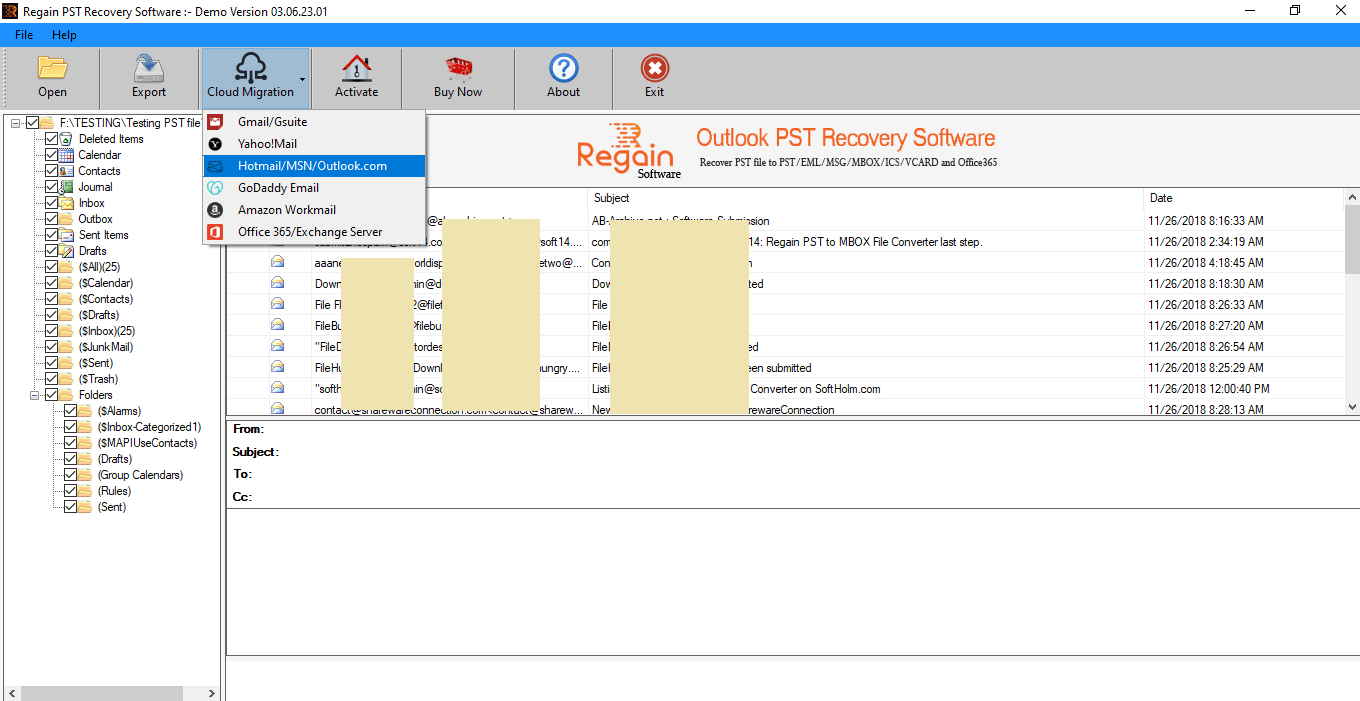Click the GoDaddy Email icon
Screen dimensions: 1360x701
215,188
